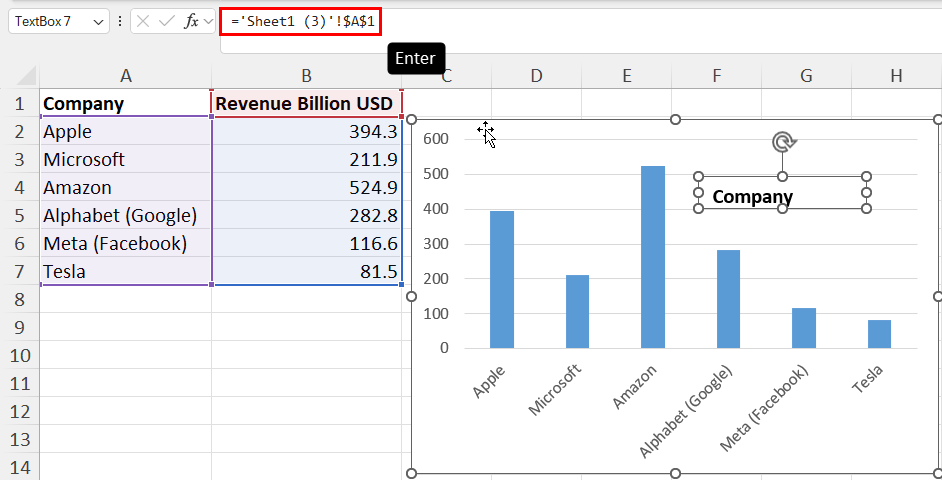942x480 pixels.
Task: Select column D header
Action: coord(536,76)
